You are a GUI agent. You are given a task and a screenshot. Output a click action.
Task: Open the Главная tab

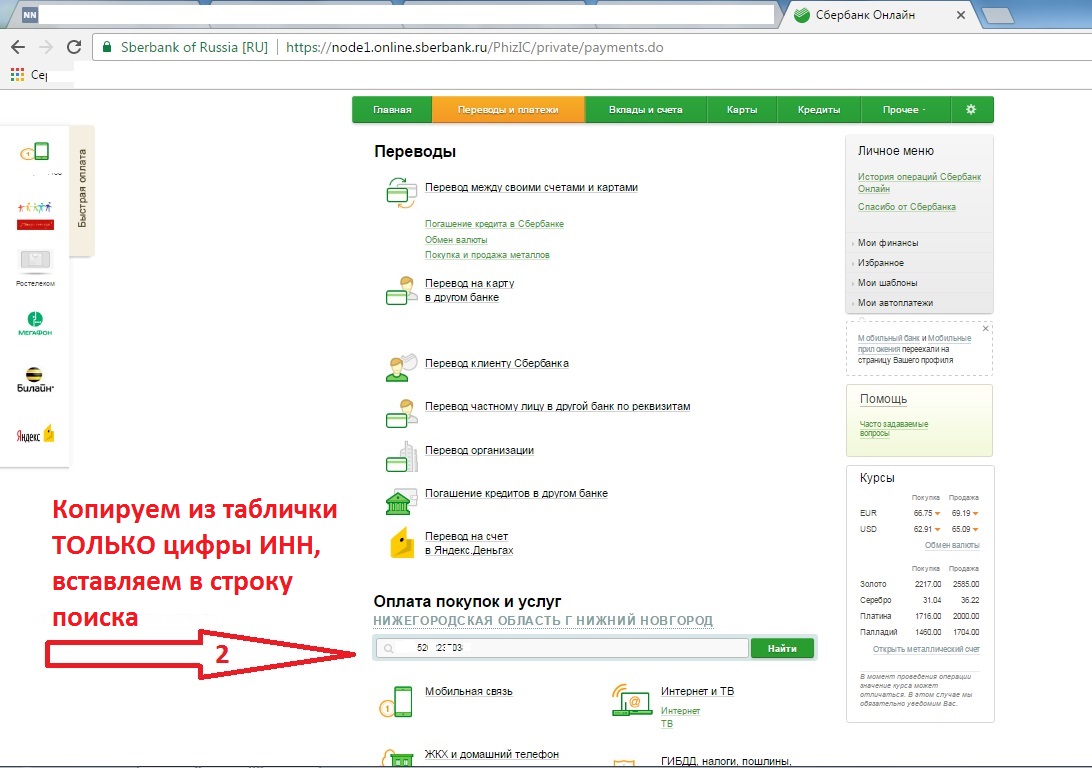(x=392, y=109)
